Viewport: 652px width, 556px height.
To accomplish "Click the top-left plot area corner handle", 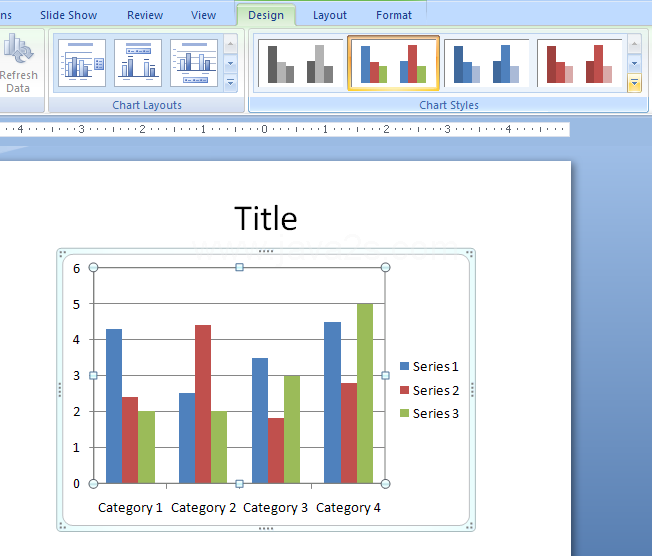I will click(x=94, y=267).
